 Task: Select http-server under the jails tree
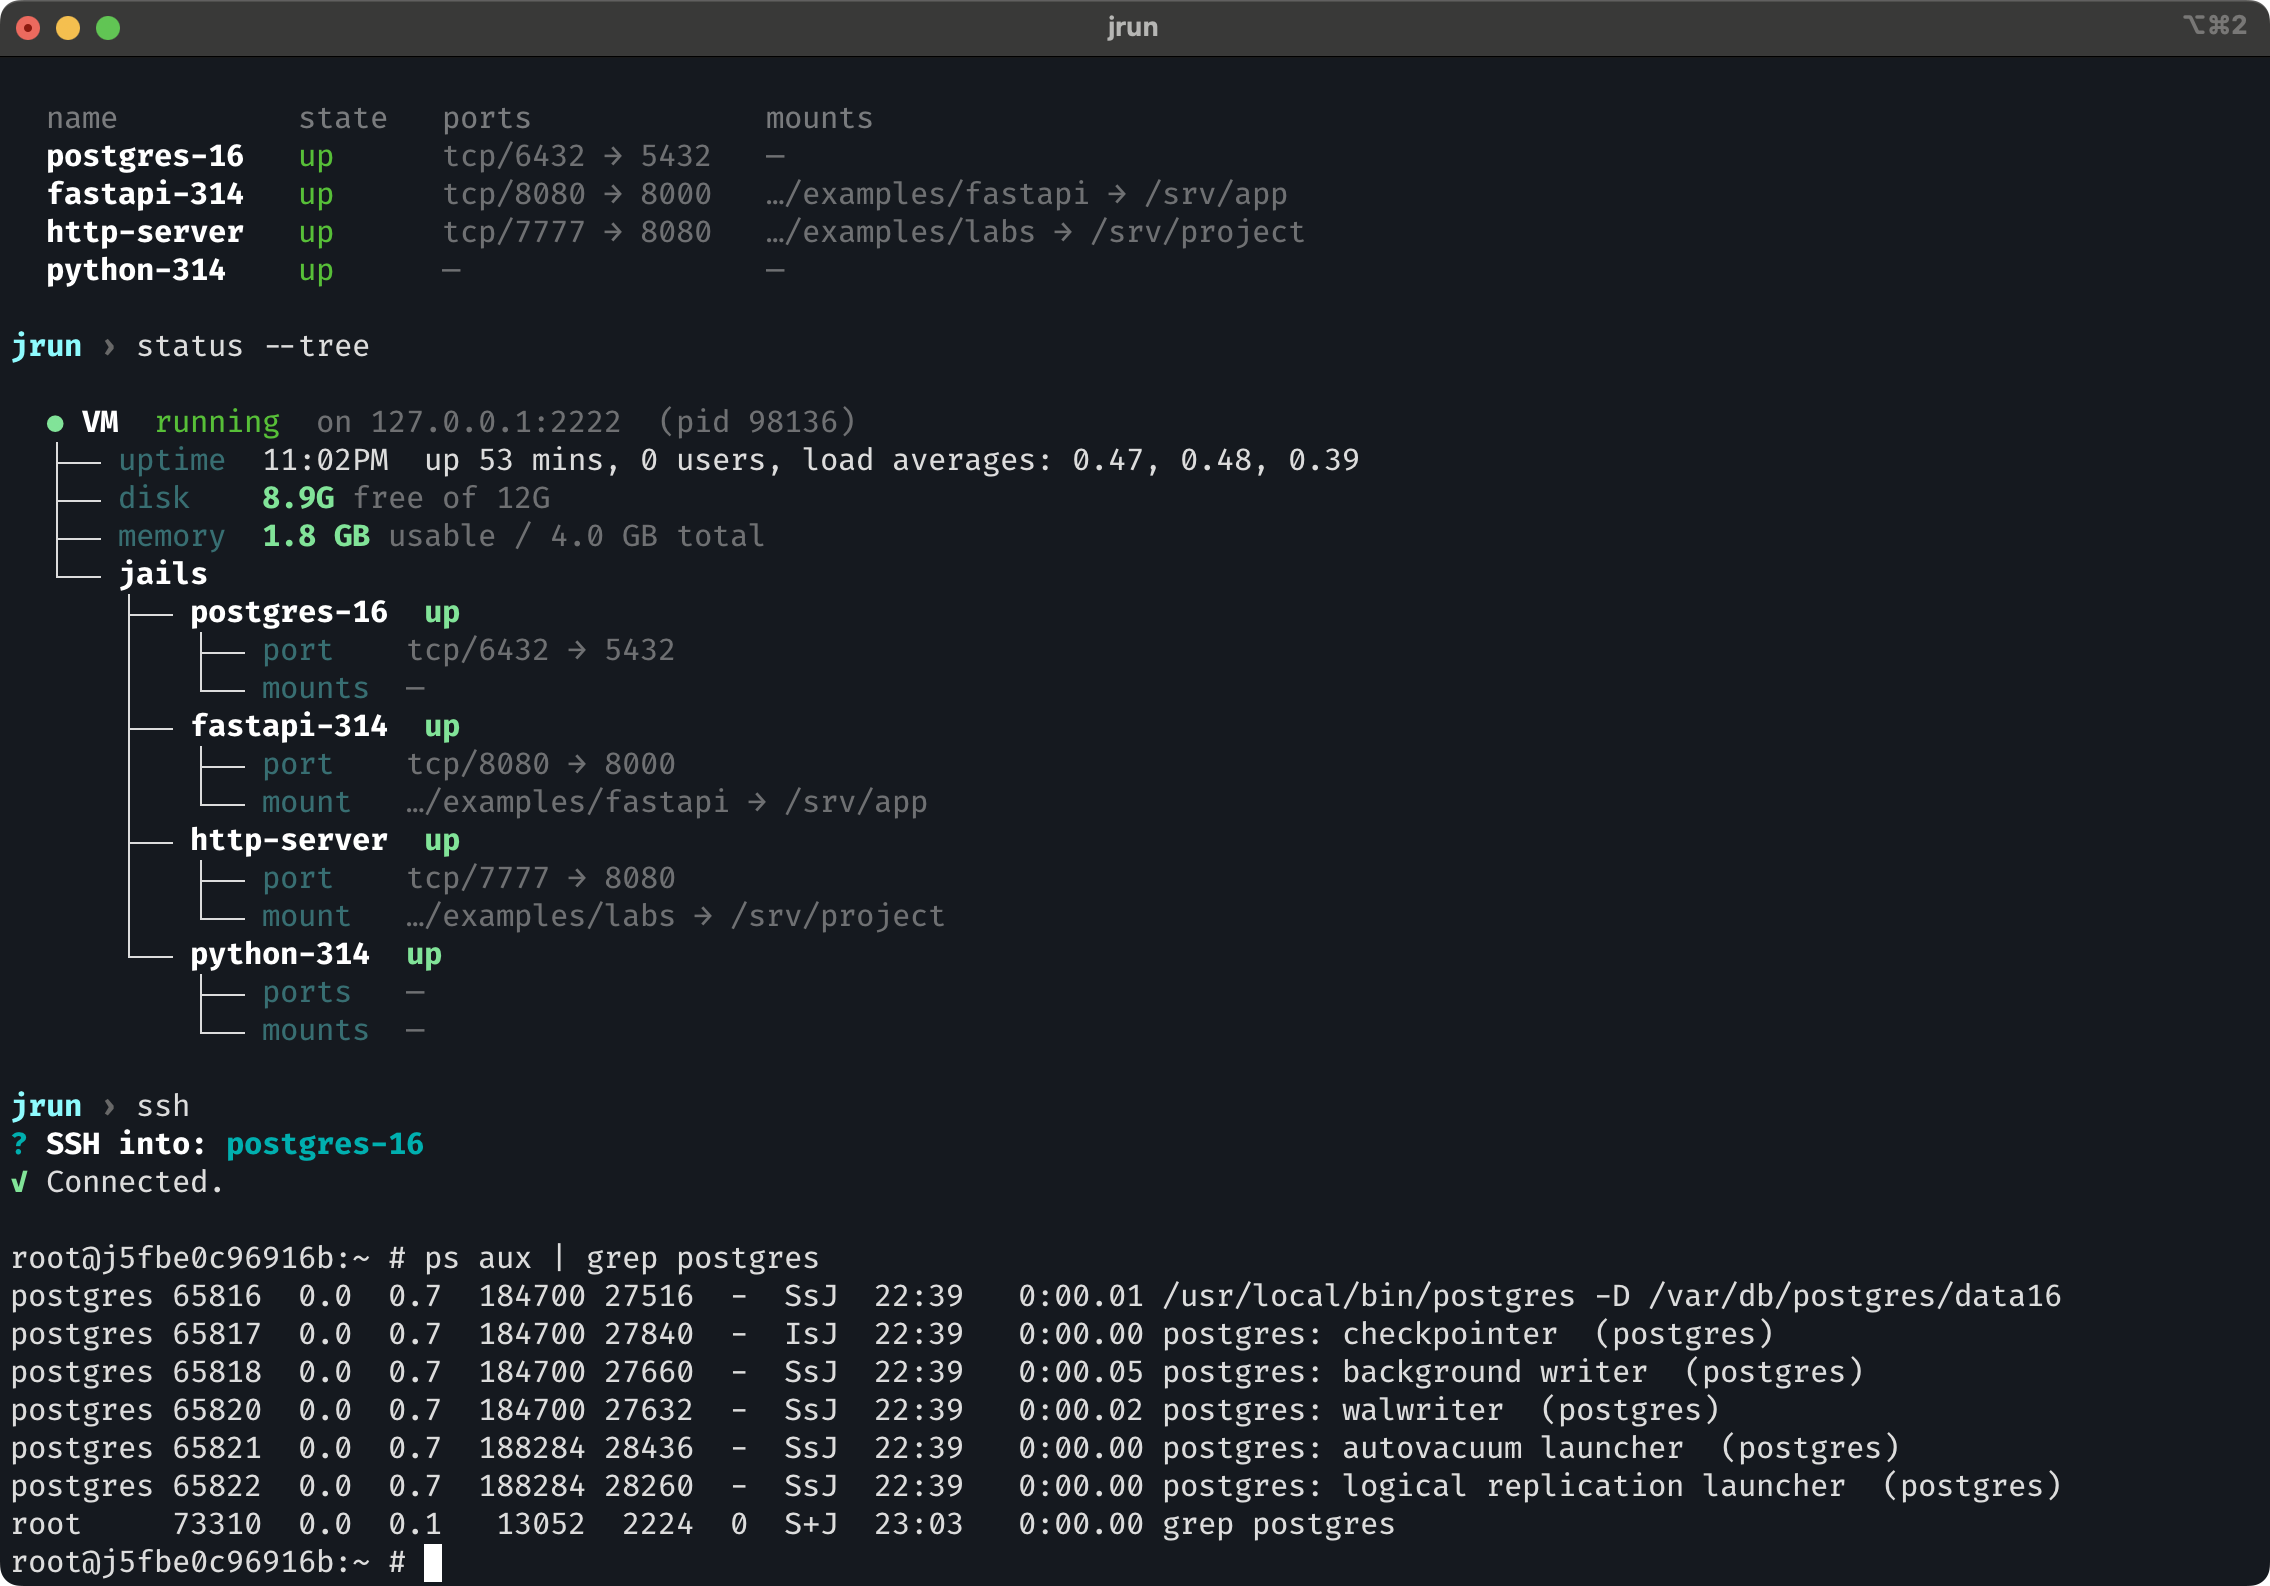pyautogui.click(x=289, y=840)
